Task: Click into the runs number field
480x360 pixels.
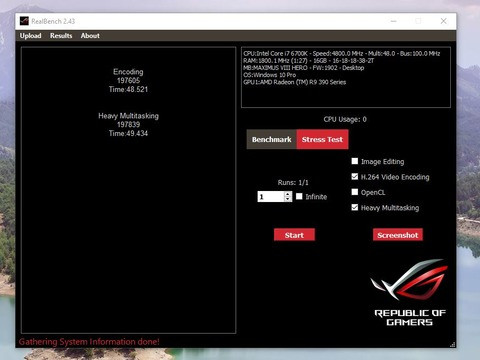Action: click(x=271, y=196)
